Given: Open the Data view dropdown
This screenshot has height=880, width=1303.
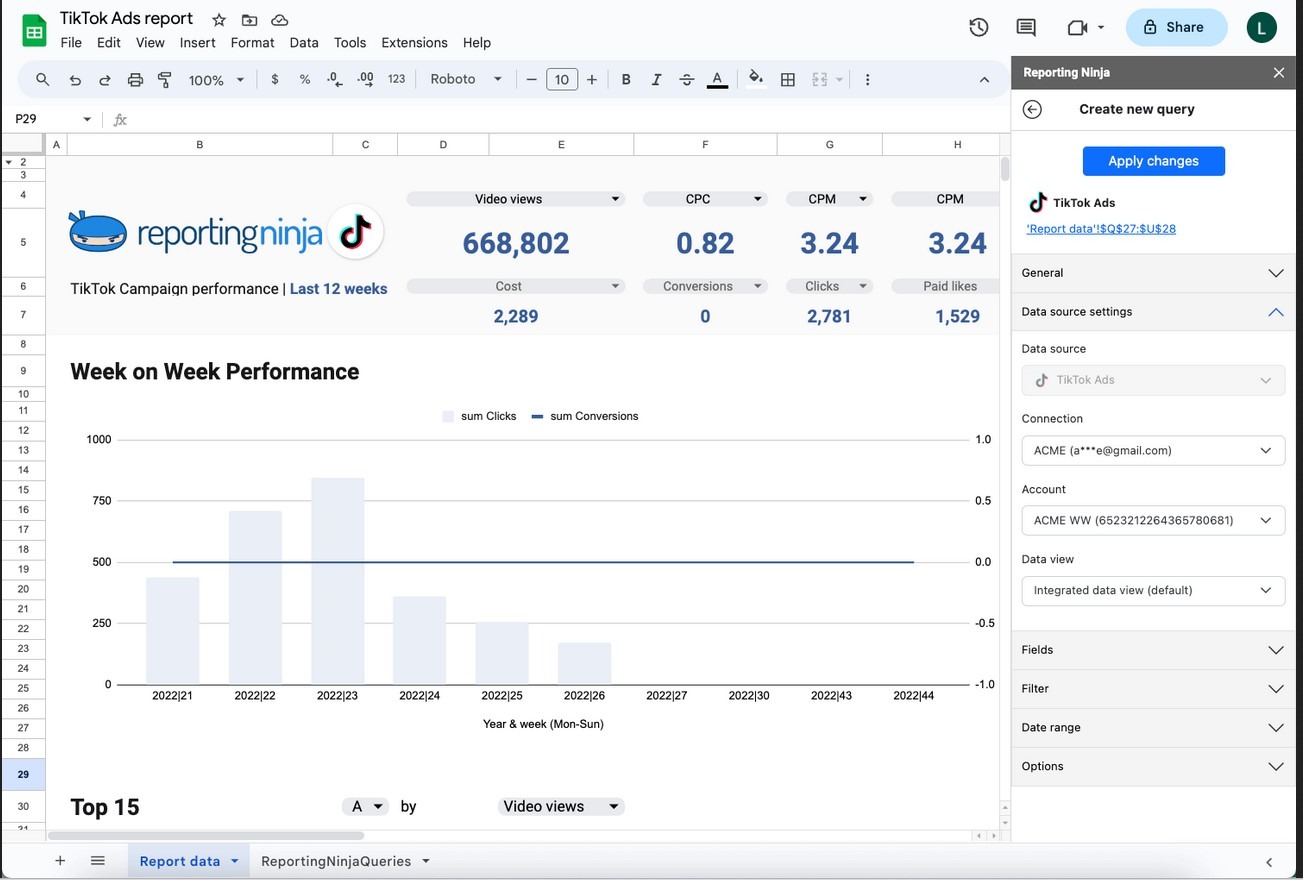Looking at the screenshot, I should 1153,590.
